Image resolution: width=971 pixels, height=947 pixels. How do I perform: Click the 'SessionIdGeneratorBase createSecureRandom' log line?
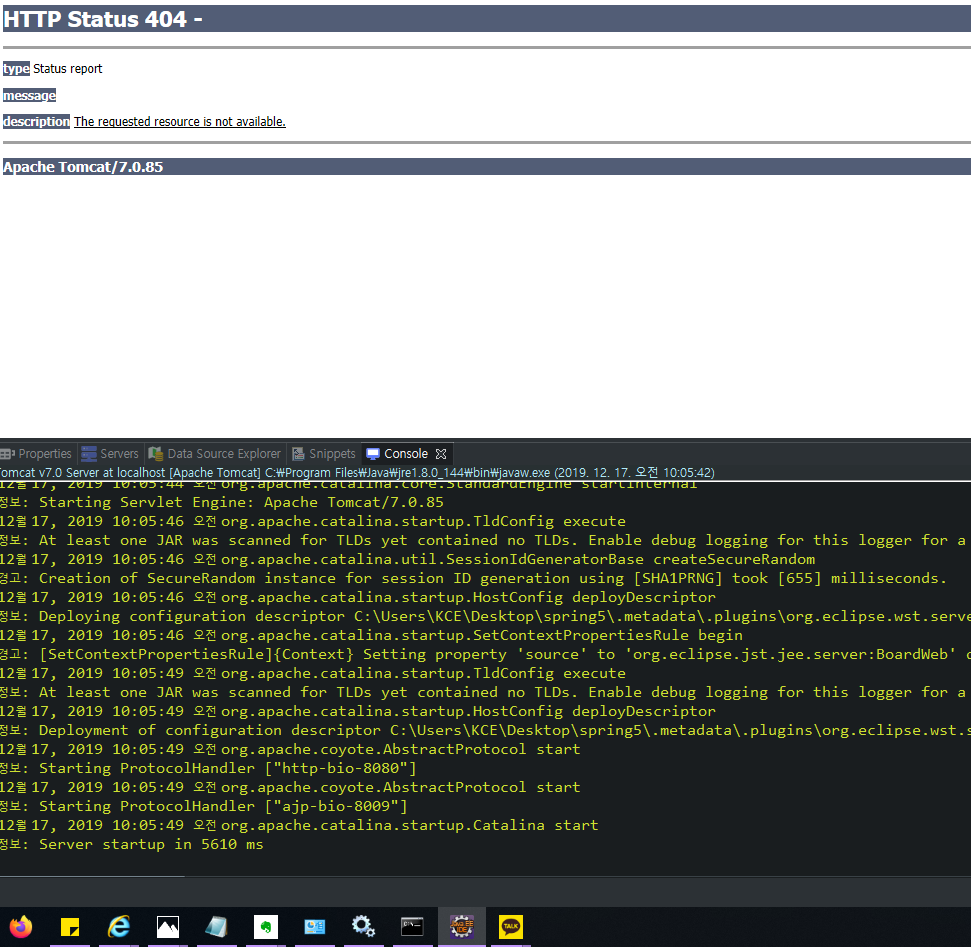tap(407, 559)
